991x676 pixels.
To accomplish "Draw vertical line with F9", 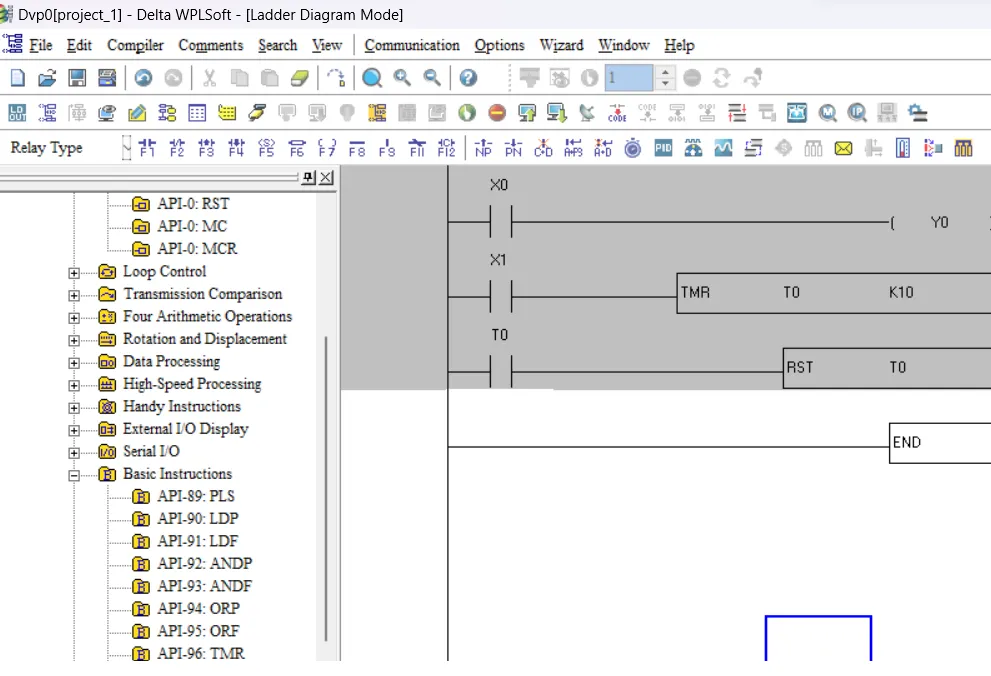I will 387,148.
